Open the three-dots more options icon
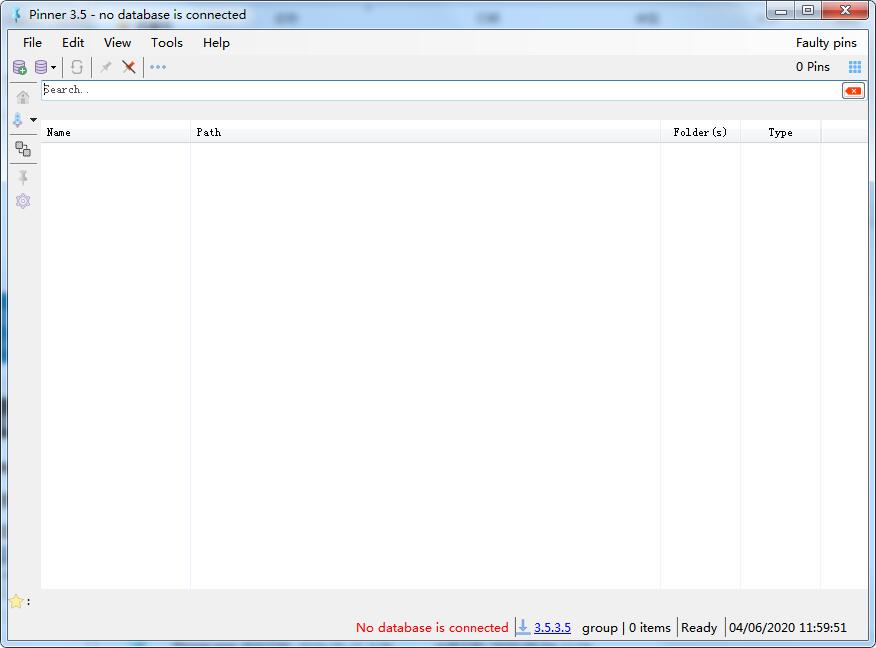 158,67
